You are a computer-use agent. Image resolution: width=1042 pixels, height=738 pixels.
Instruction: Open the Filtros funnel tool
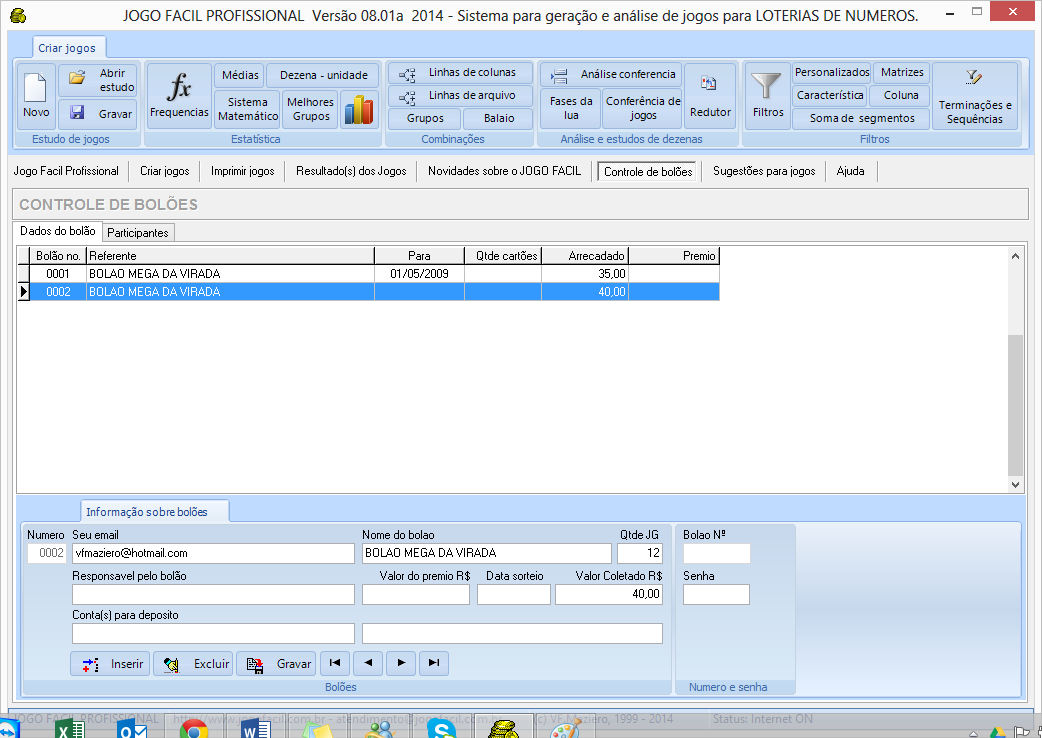pos(768,97)
